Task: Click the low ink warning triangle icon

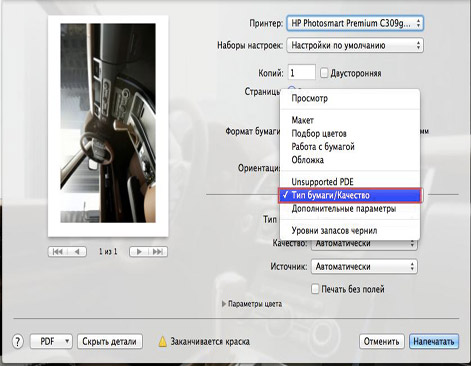Action: pyautogui.click(x=162, y=341)
